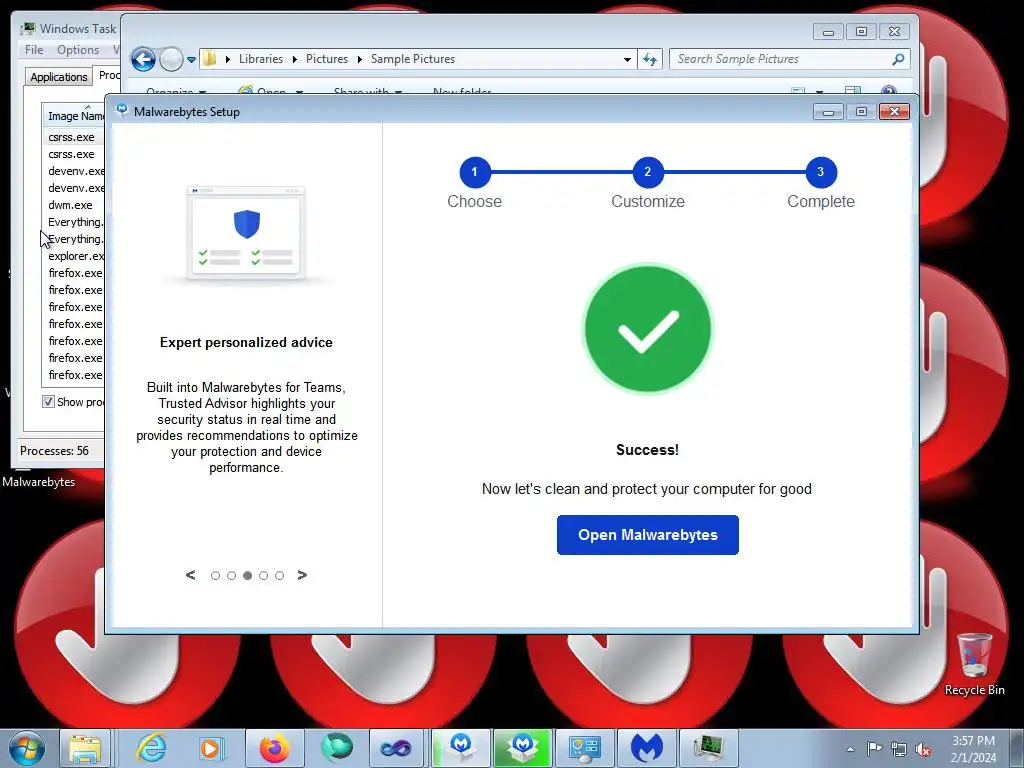Image resolution: width=1024 pixels, height=768 pixels.
Task: Open the Windows Start menu
Action: pos(26,748)
